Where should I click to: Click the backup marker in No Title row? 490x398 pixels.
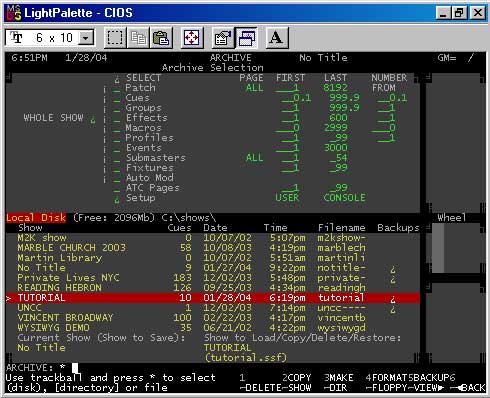click(x=393, y=269)
